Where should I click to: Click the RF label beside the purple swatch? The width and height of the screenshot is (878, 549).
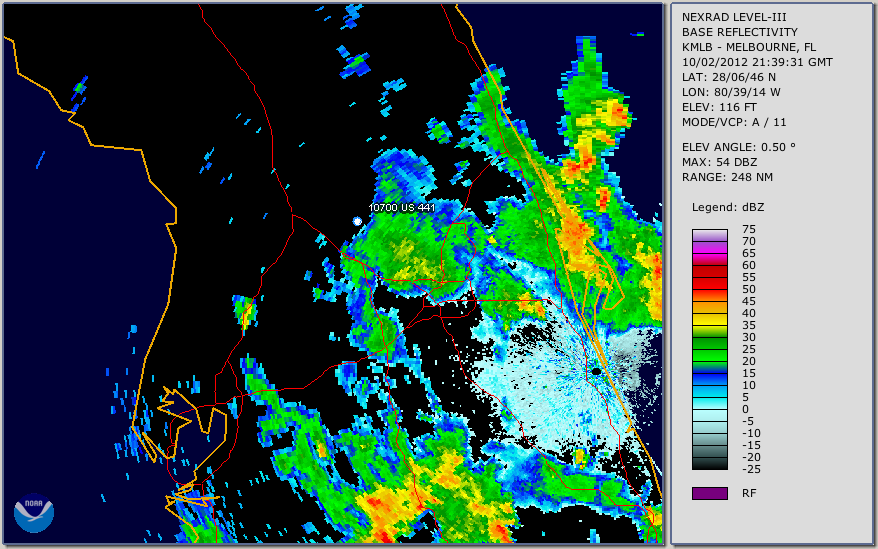coord(749,493)
